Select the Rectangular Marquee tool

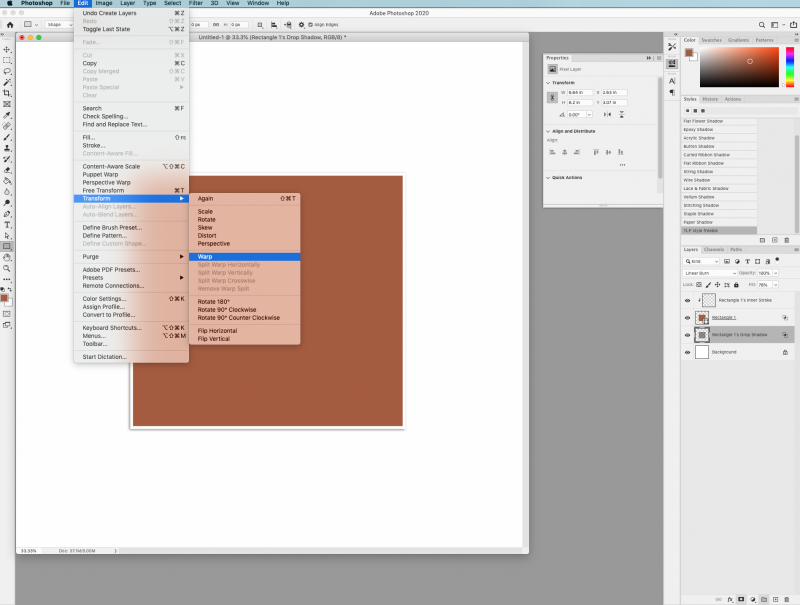[x=7, y=60]
